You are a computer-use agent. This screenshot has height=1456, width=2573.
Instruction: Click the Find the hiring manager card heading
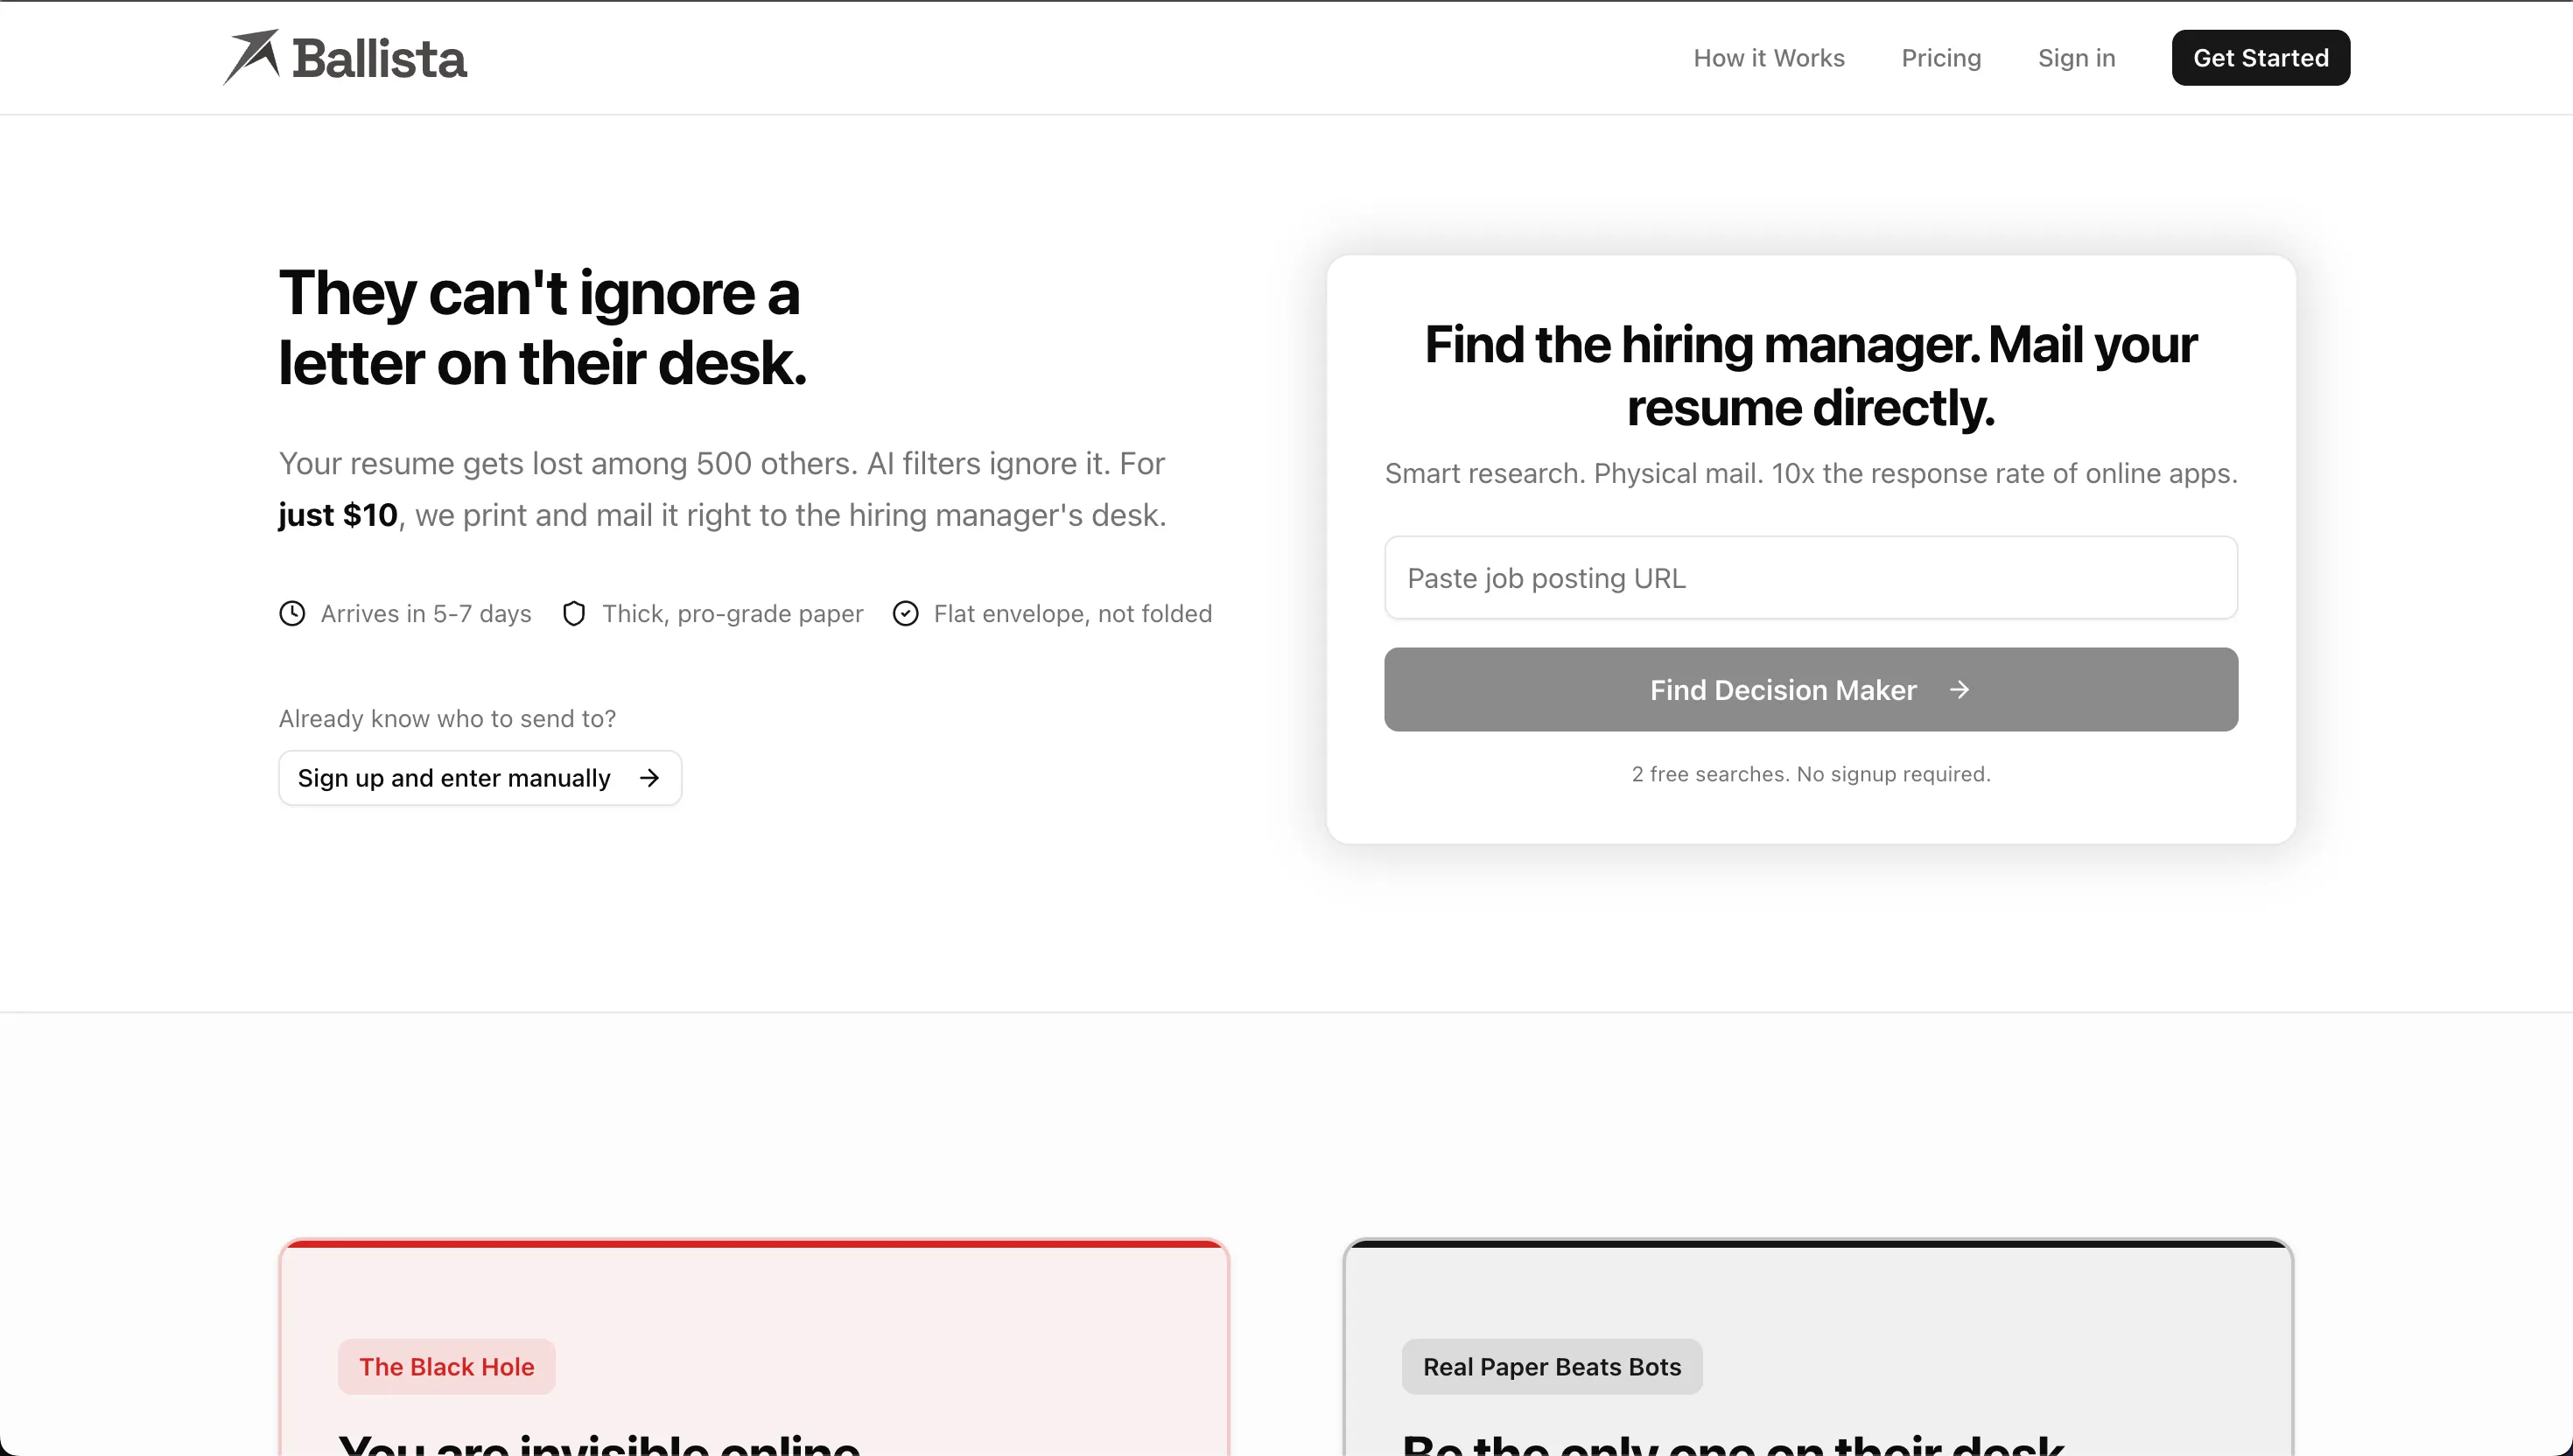coord(1810,375)
